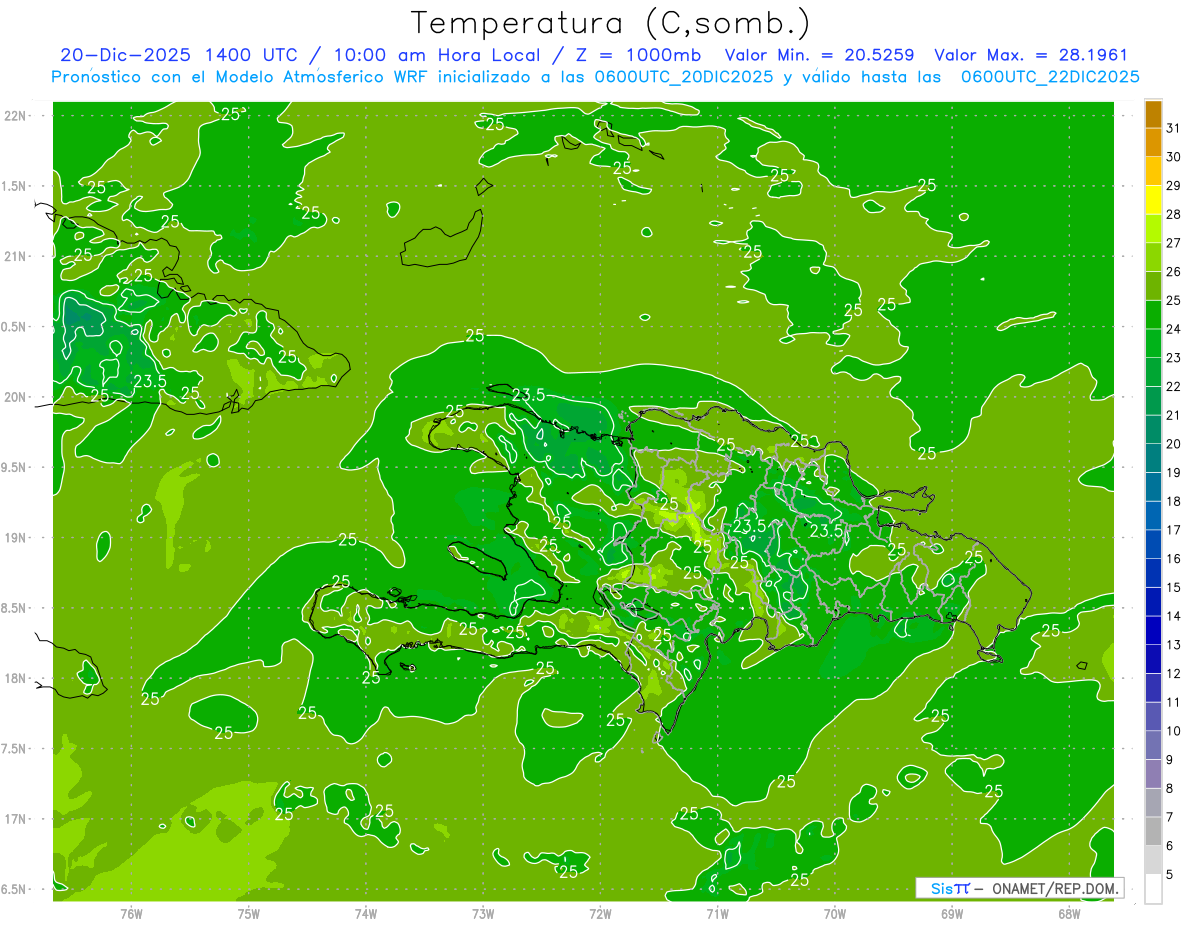The image size is (1200, 927).
Task: Click the "72W" longitude label
Action: [x=600, y=913]
